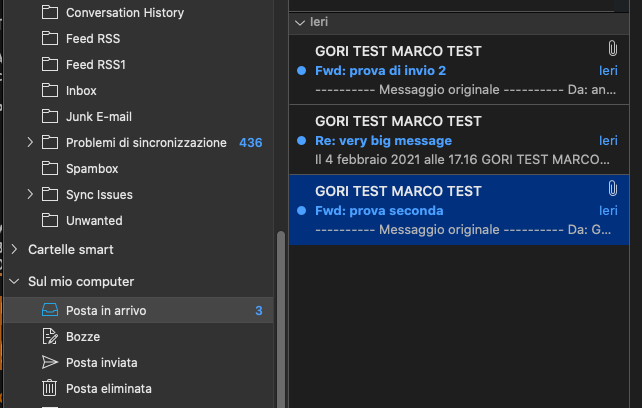
Task: Toggle unread dot on Fwd: prova di invio 2
Action: 302,71
